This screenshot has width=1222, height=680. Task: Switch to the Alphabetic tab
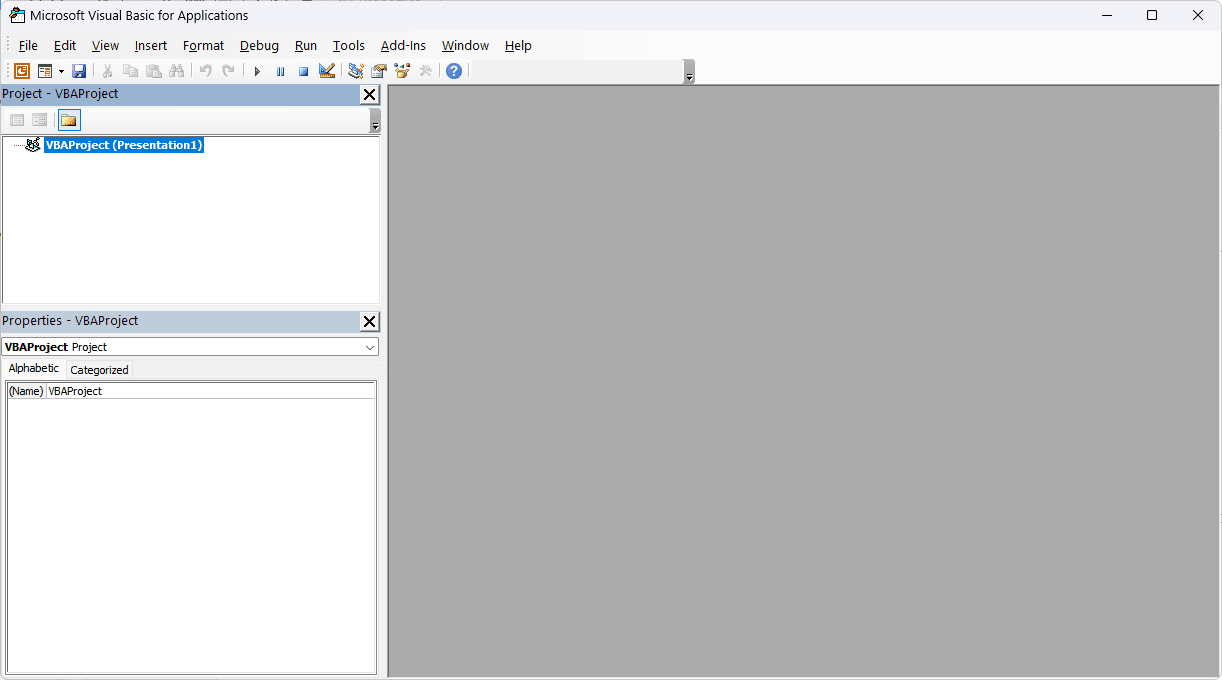[33, 369]
